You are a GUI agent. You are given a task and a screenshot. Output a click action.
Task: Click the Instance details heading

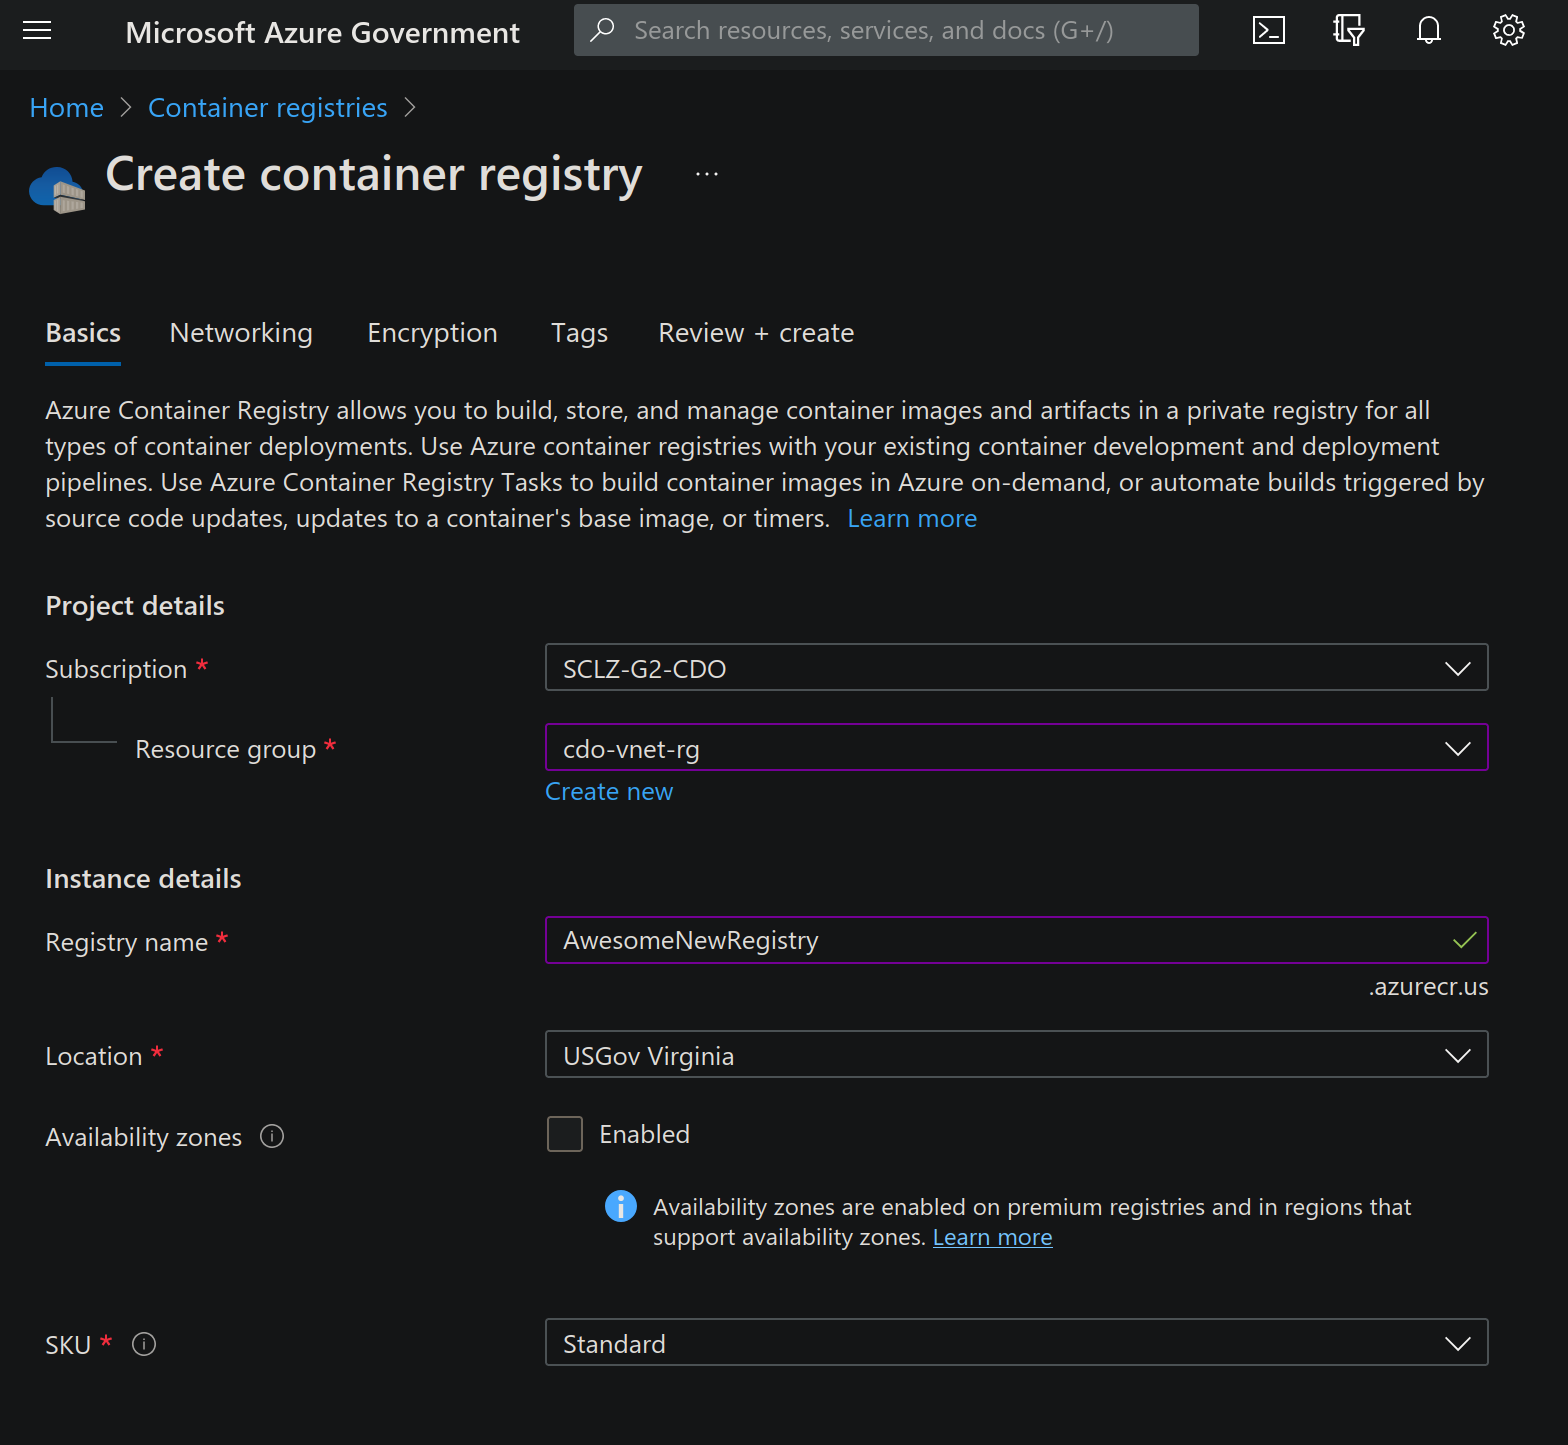pos(143,879)
